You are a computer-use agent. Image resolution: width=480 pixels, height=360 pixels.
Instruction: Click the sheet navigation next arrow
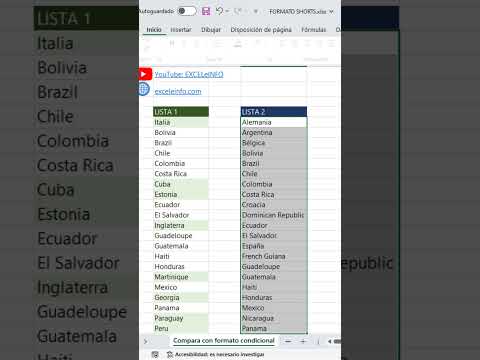tap(145, 341)
